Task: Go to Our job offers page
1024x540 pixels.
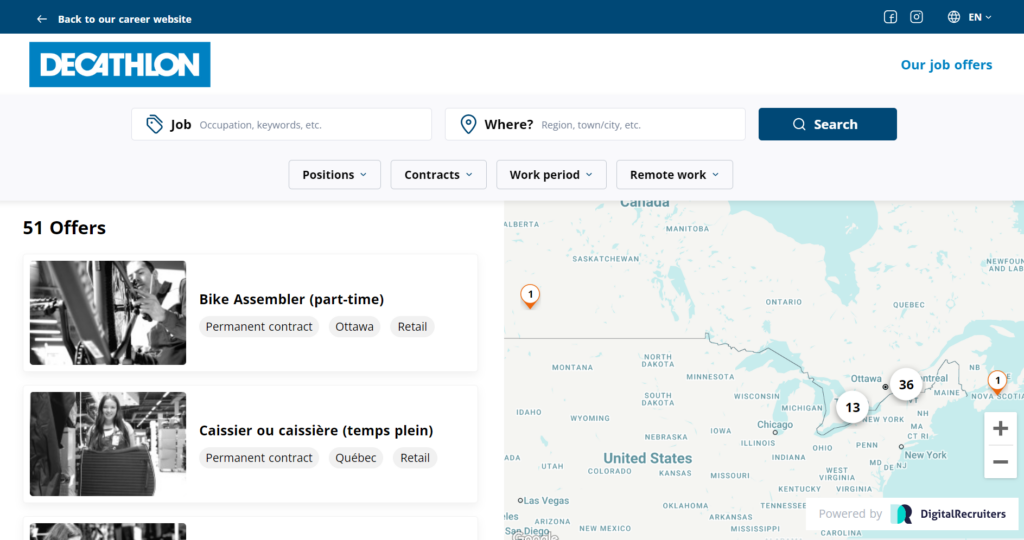Action: [x=946, y=65]
